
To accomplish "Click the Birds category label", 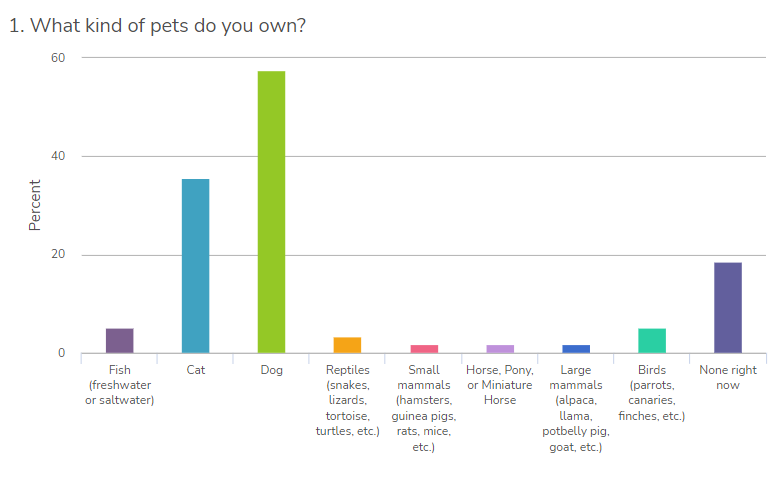I will coord(651,393).
